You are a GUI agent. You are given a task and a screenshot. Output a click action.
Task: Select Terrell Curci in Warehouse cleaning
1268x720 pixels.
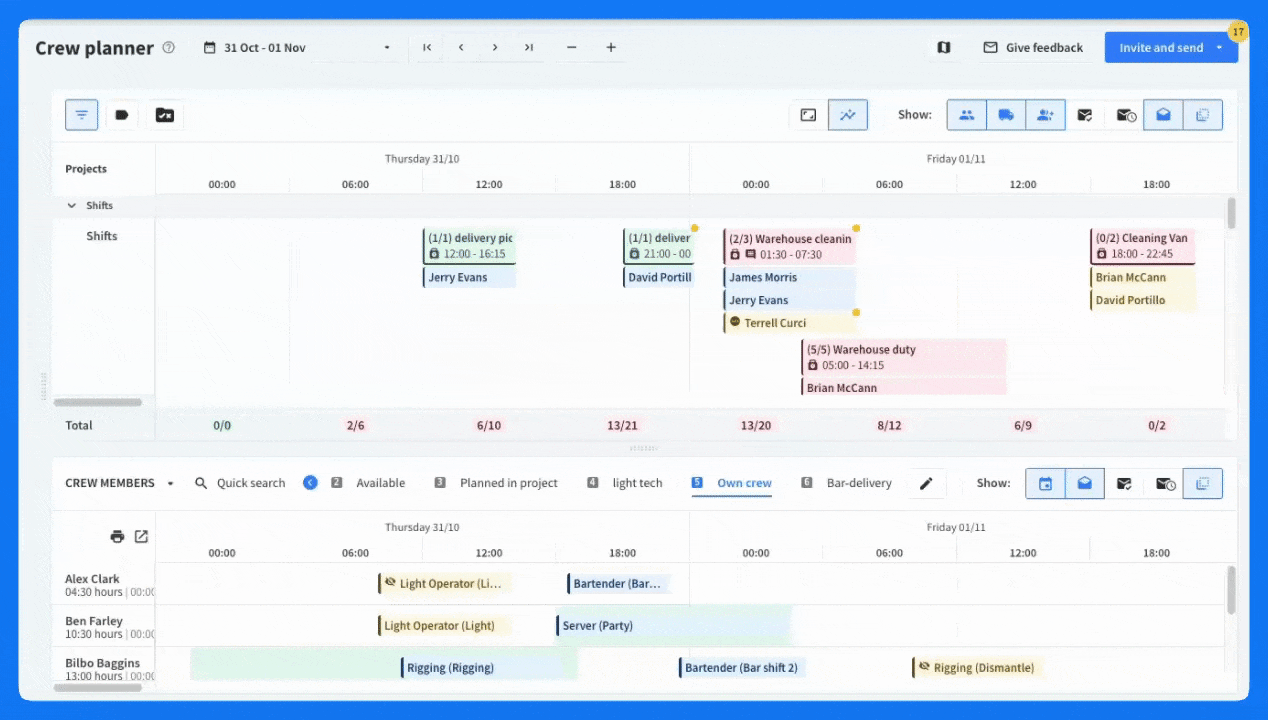pos(790,322)
